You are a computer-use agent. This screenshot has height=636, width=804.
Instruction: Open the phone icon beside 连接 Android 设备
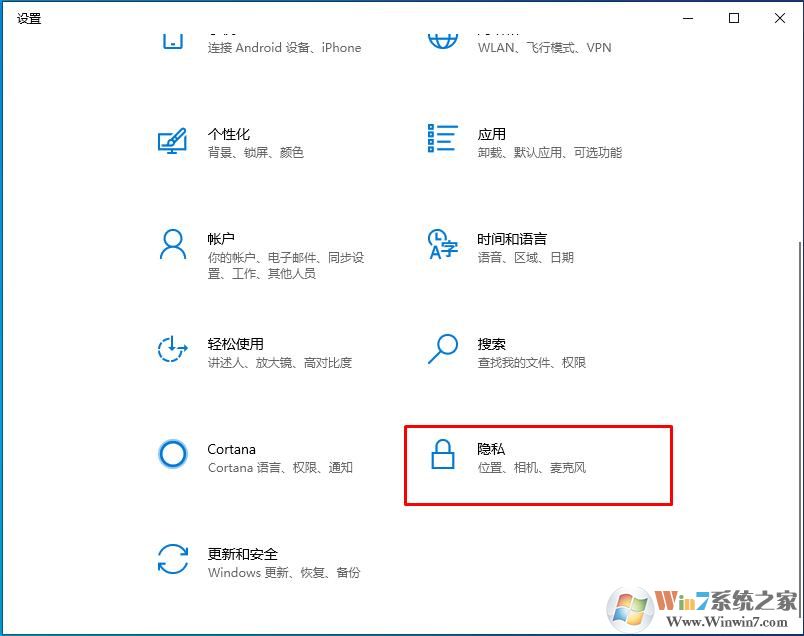pos(173,42)
